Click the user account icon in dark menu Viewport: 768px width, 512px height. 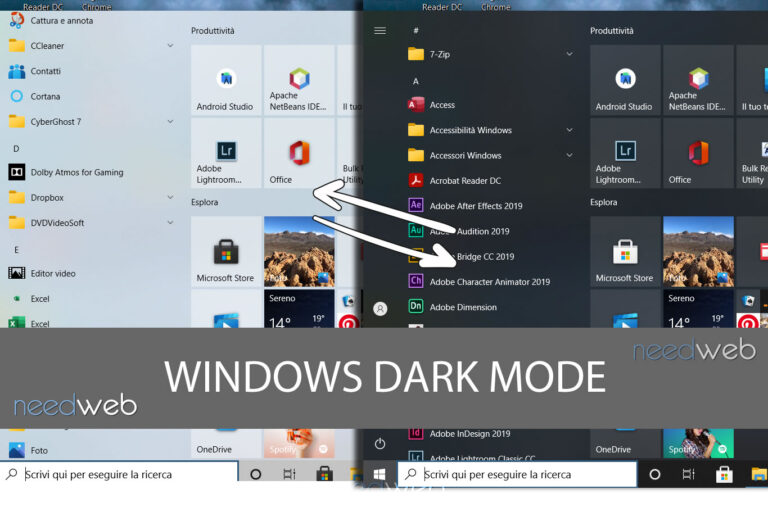(x=380, y=308)
